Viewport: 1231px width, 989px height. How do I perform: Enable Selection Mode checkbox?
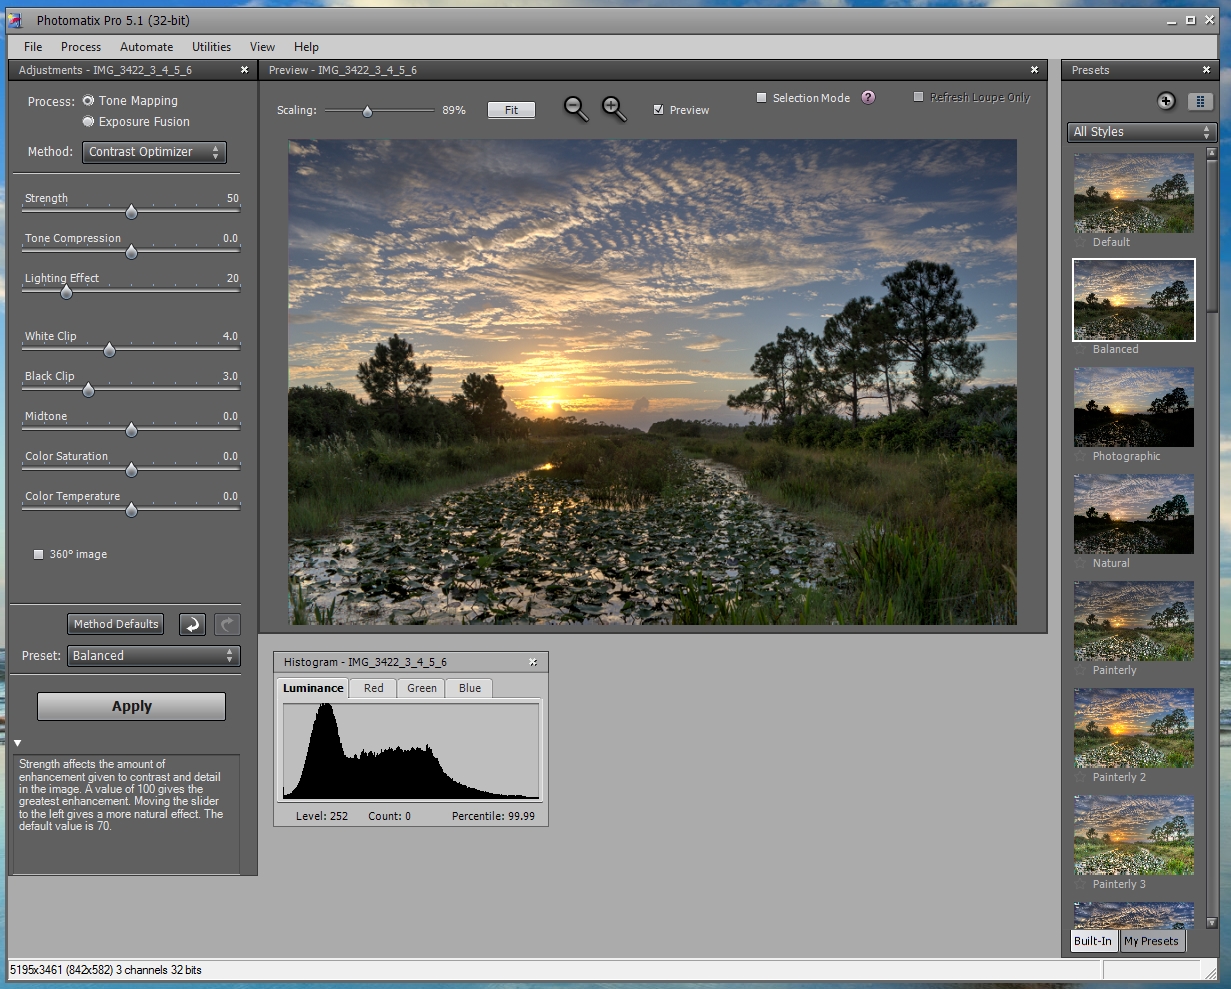pos(762,98)
